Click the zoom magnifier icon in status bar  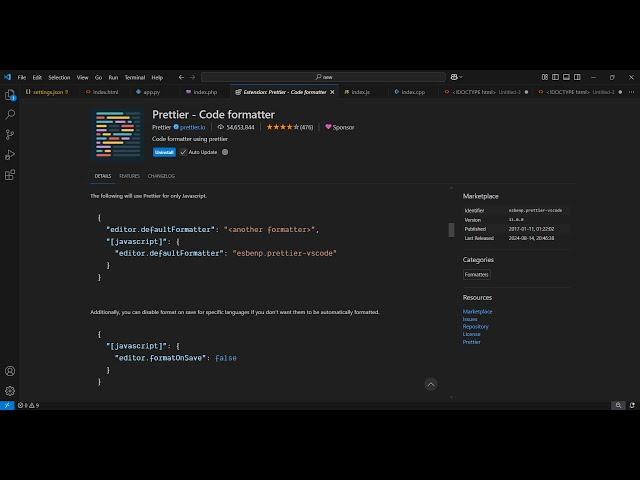coord(618,405)
